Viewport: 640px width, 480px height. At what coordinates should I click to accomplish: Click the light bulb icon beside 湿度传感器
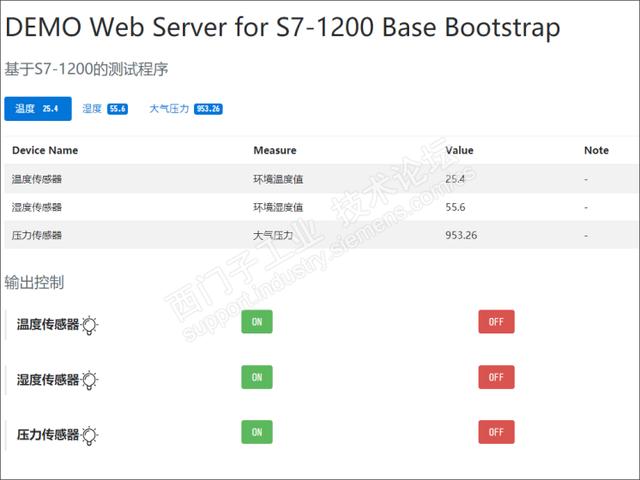[x=90, y=380]
